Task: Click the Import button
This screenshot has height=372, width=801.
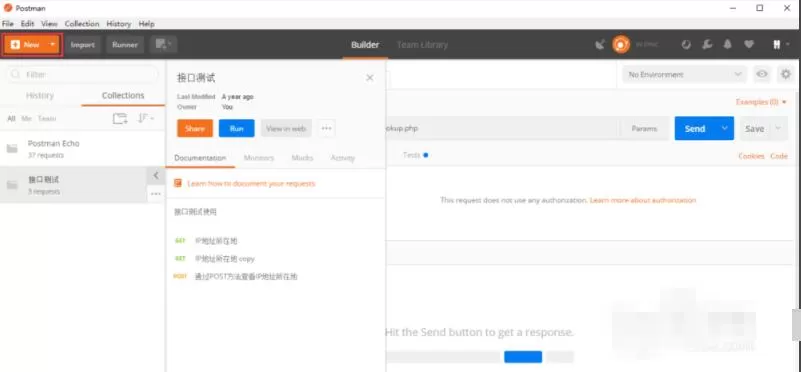Action: coord(83,45)
